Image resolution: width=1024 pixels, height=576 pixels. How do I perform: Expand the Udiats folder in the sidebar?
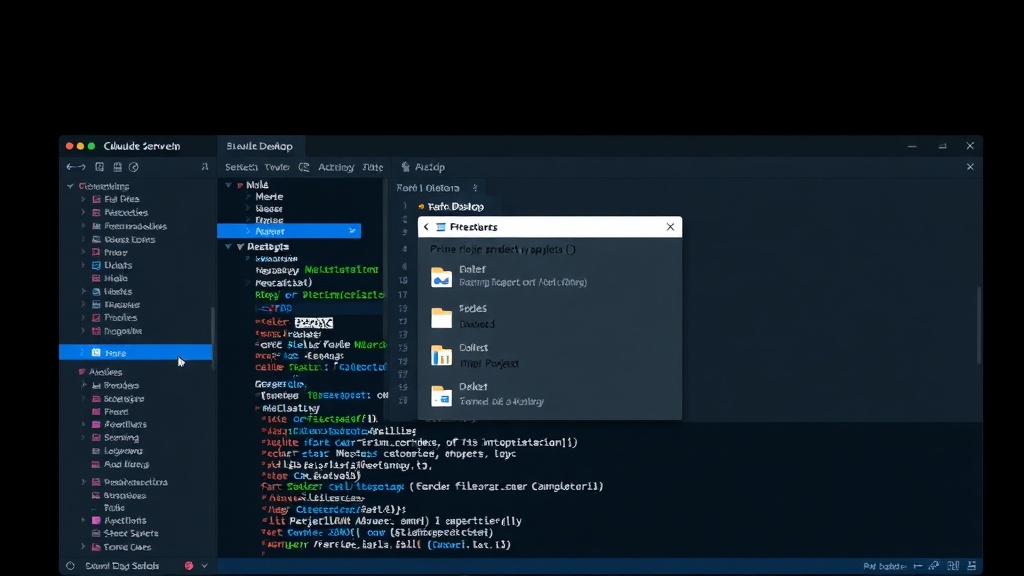click(83, 265)
